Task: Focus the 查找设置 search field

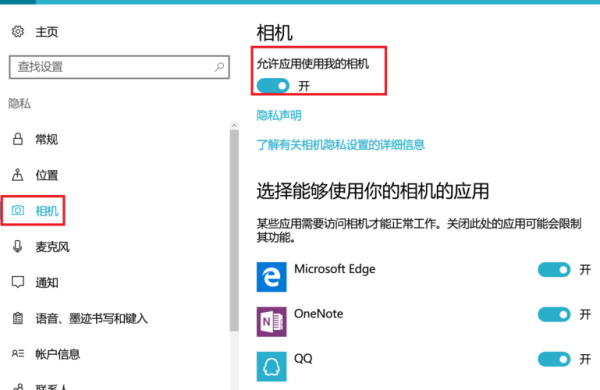Action: point(119,67)
